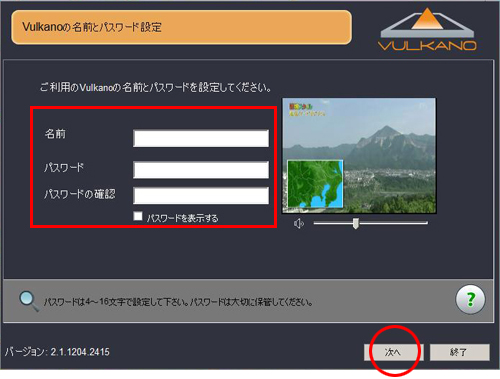
Task: Click the mountain video preview
Action: 359,156
